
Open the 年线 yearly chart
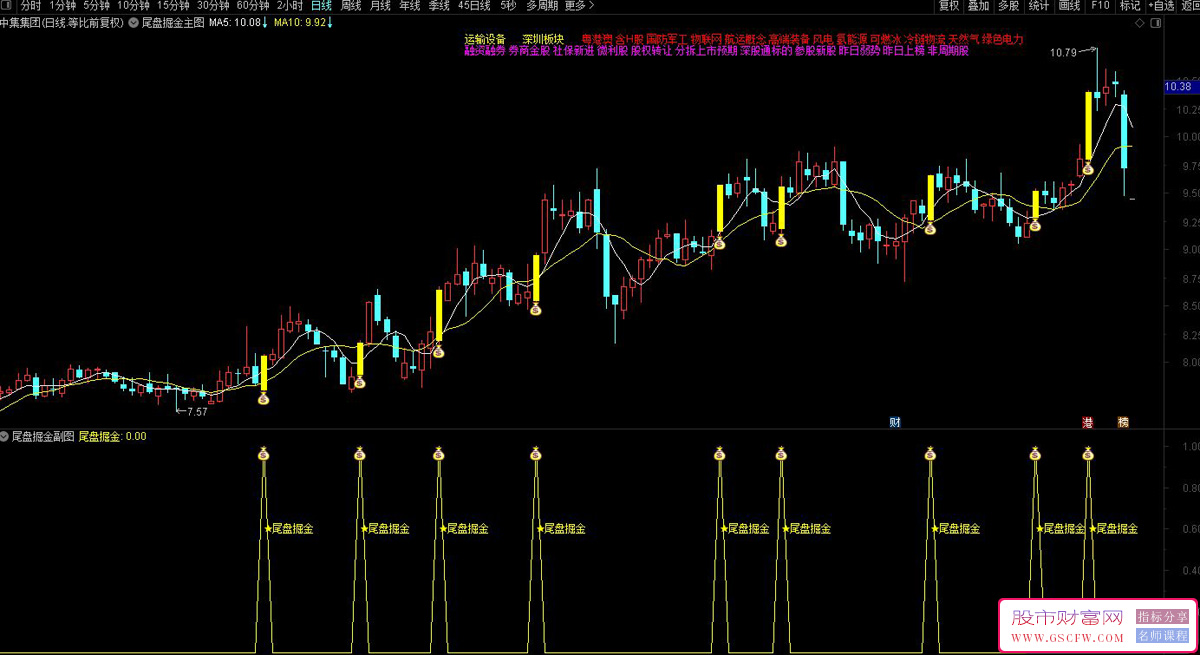[410, 6]
